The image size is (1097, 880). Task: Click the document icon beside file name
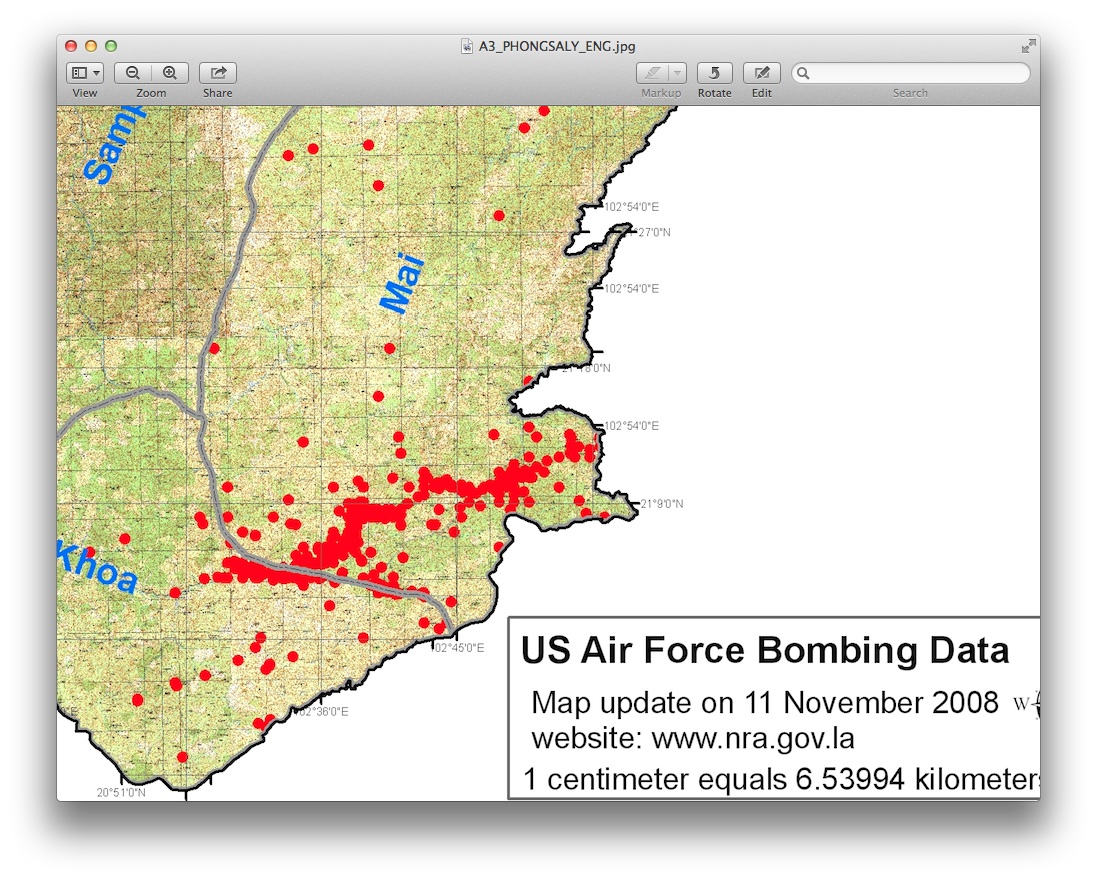(467, 46)
